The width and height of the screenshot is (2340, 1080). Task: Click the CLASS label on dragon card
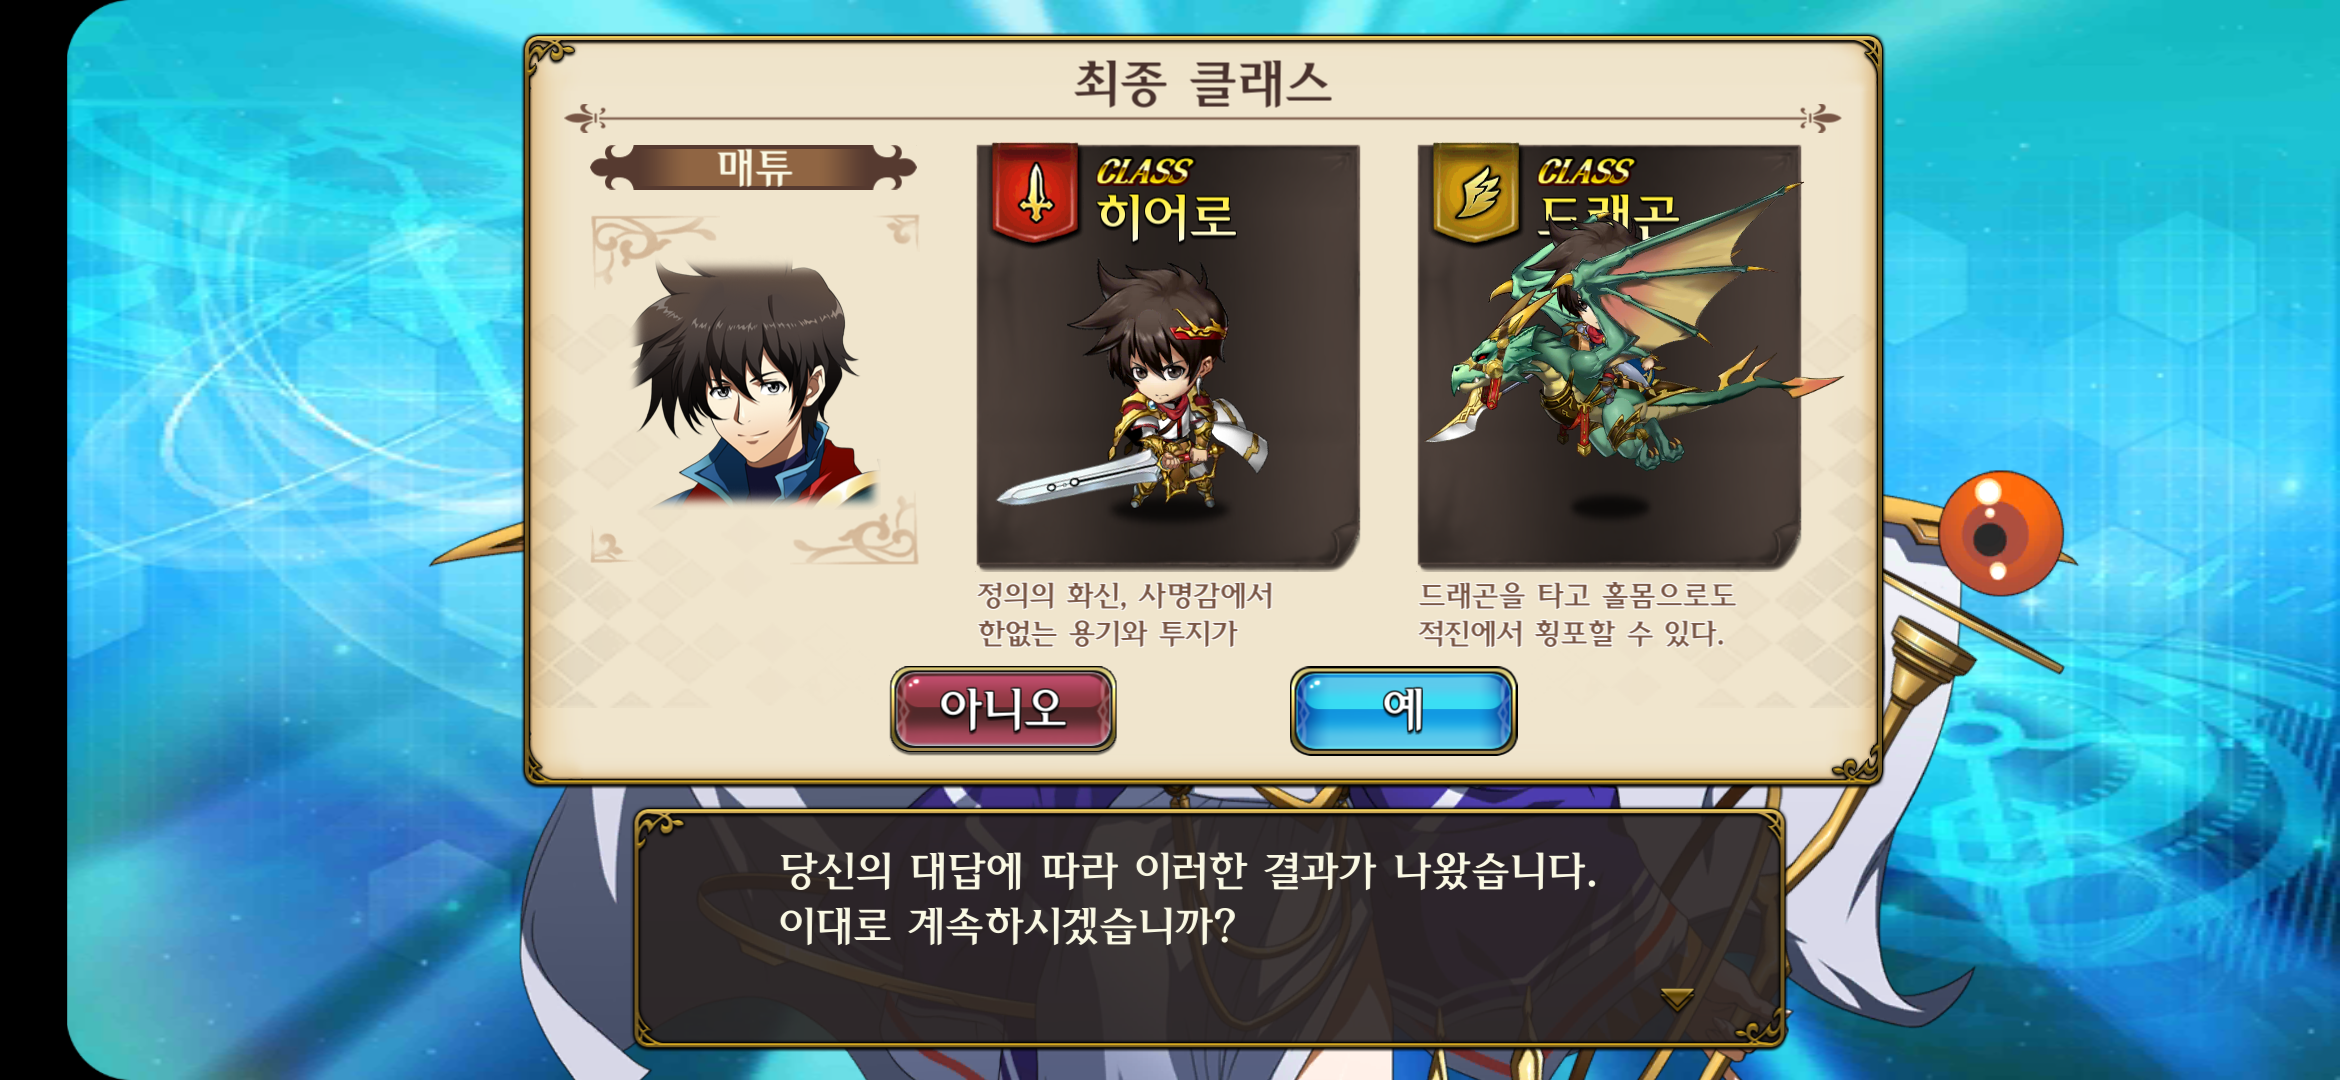click(x=1585, y=172)
